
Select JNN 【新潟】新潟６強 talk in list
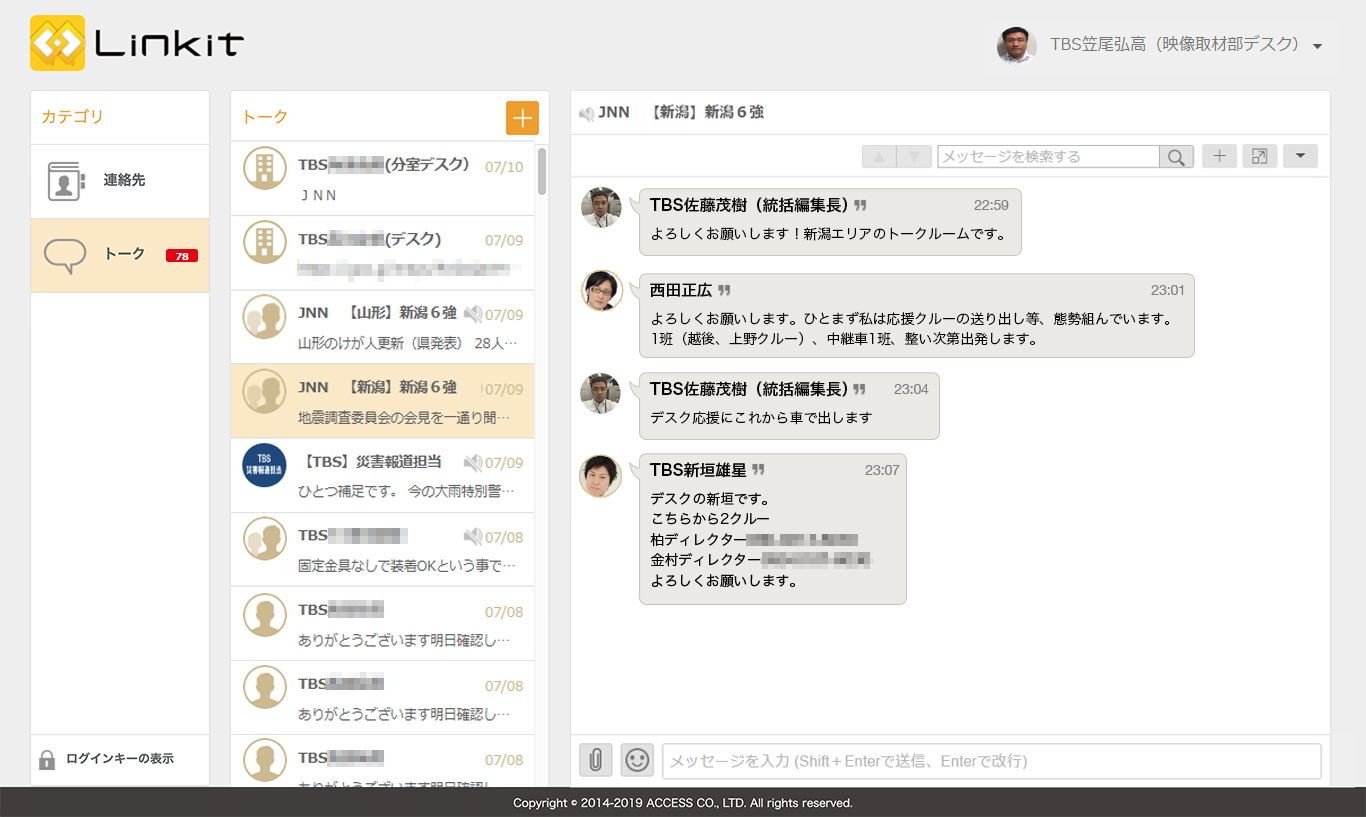[x=382, y=401]
